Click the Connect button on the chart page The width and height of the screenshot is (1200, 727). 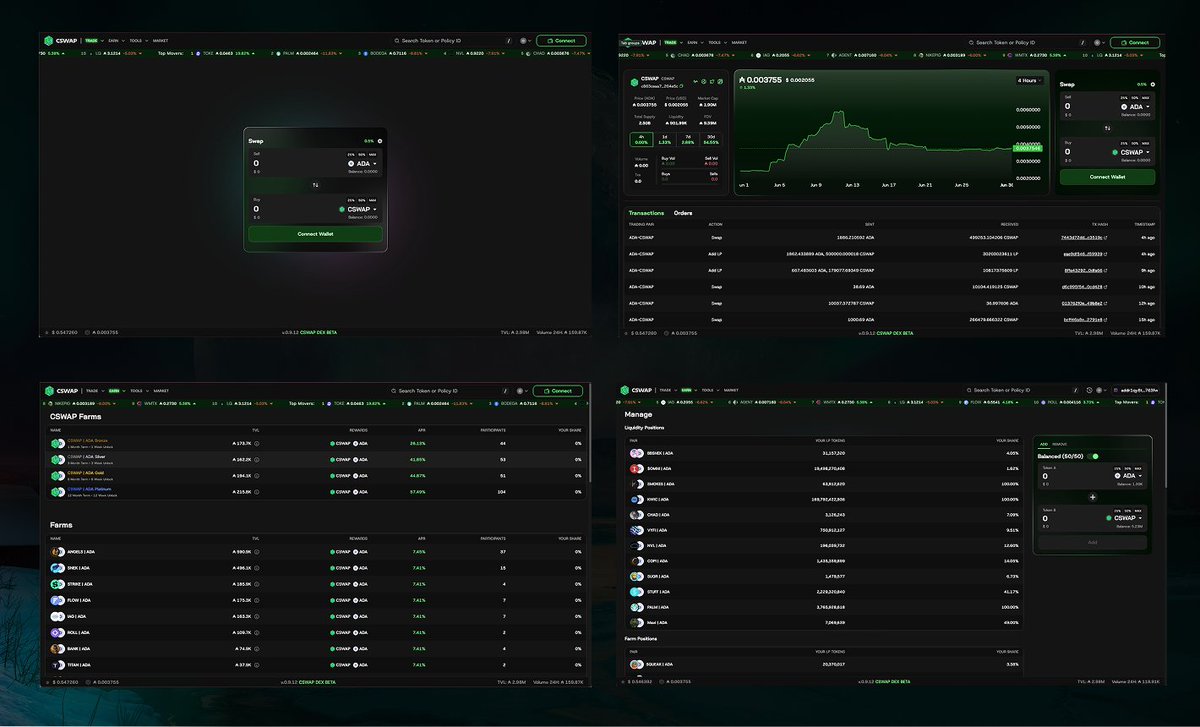1135,43
